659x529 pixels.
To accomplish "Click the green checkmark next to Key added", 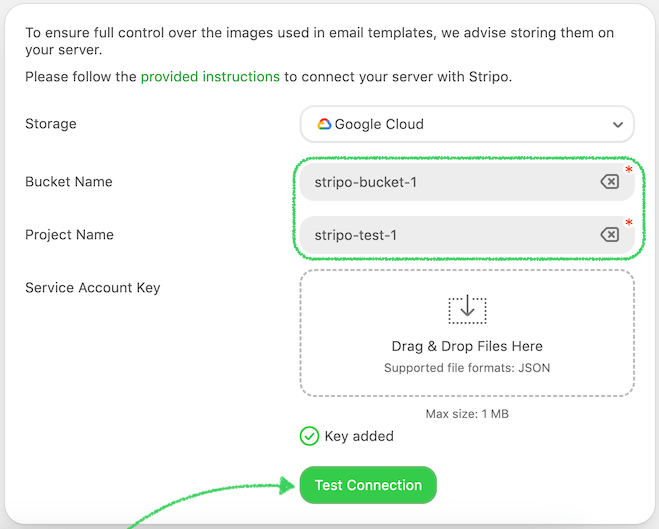I will point(310,436).
